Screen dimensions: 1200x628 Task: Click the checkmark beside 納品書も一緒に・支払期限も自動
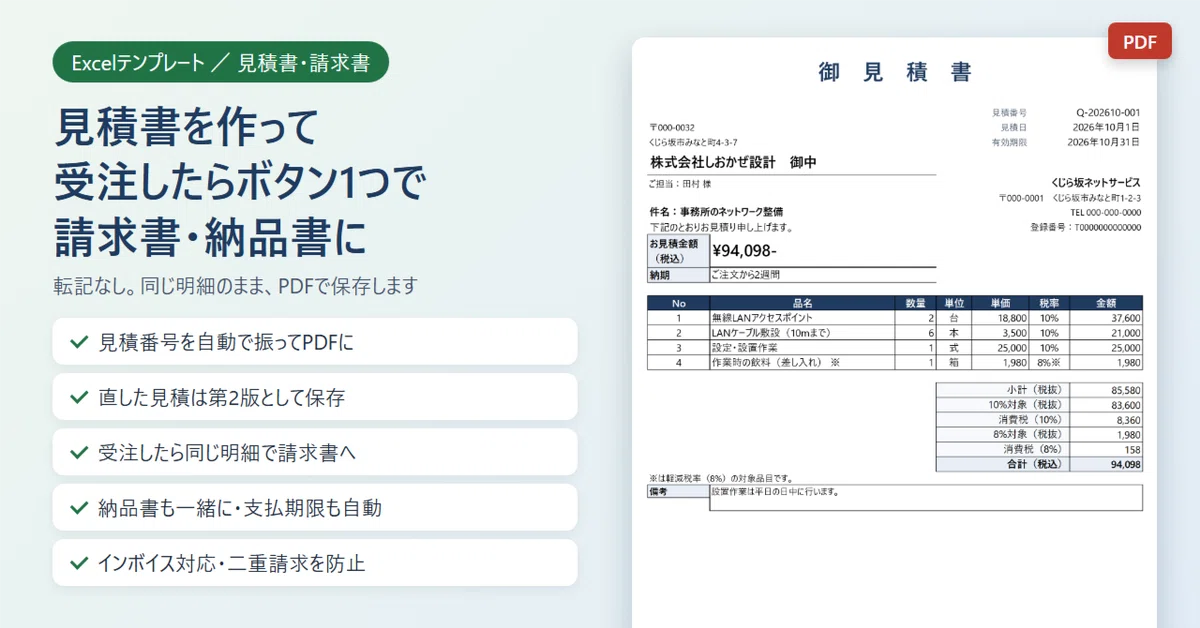78,508
